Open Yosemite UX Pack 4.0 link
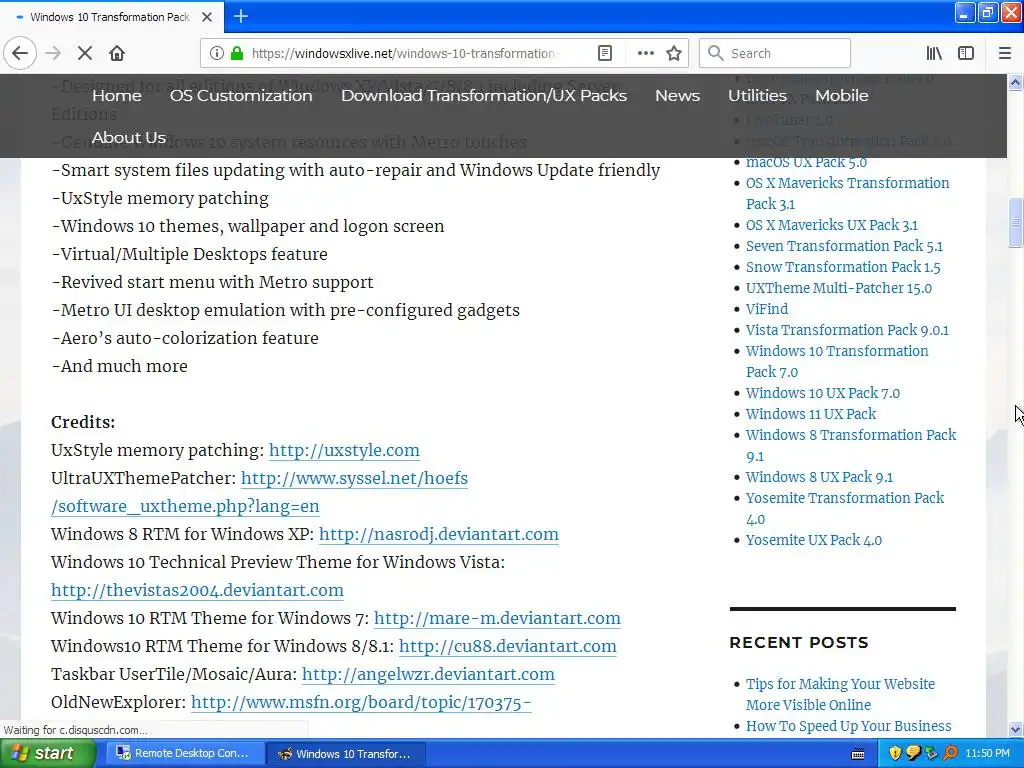Image resolution: width=1024 pixels, height=768 pixels. point(814,540)
